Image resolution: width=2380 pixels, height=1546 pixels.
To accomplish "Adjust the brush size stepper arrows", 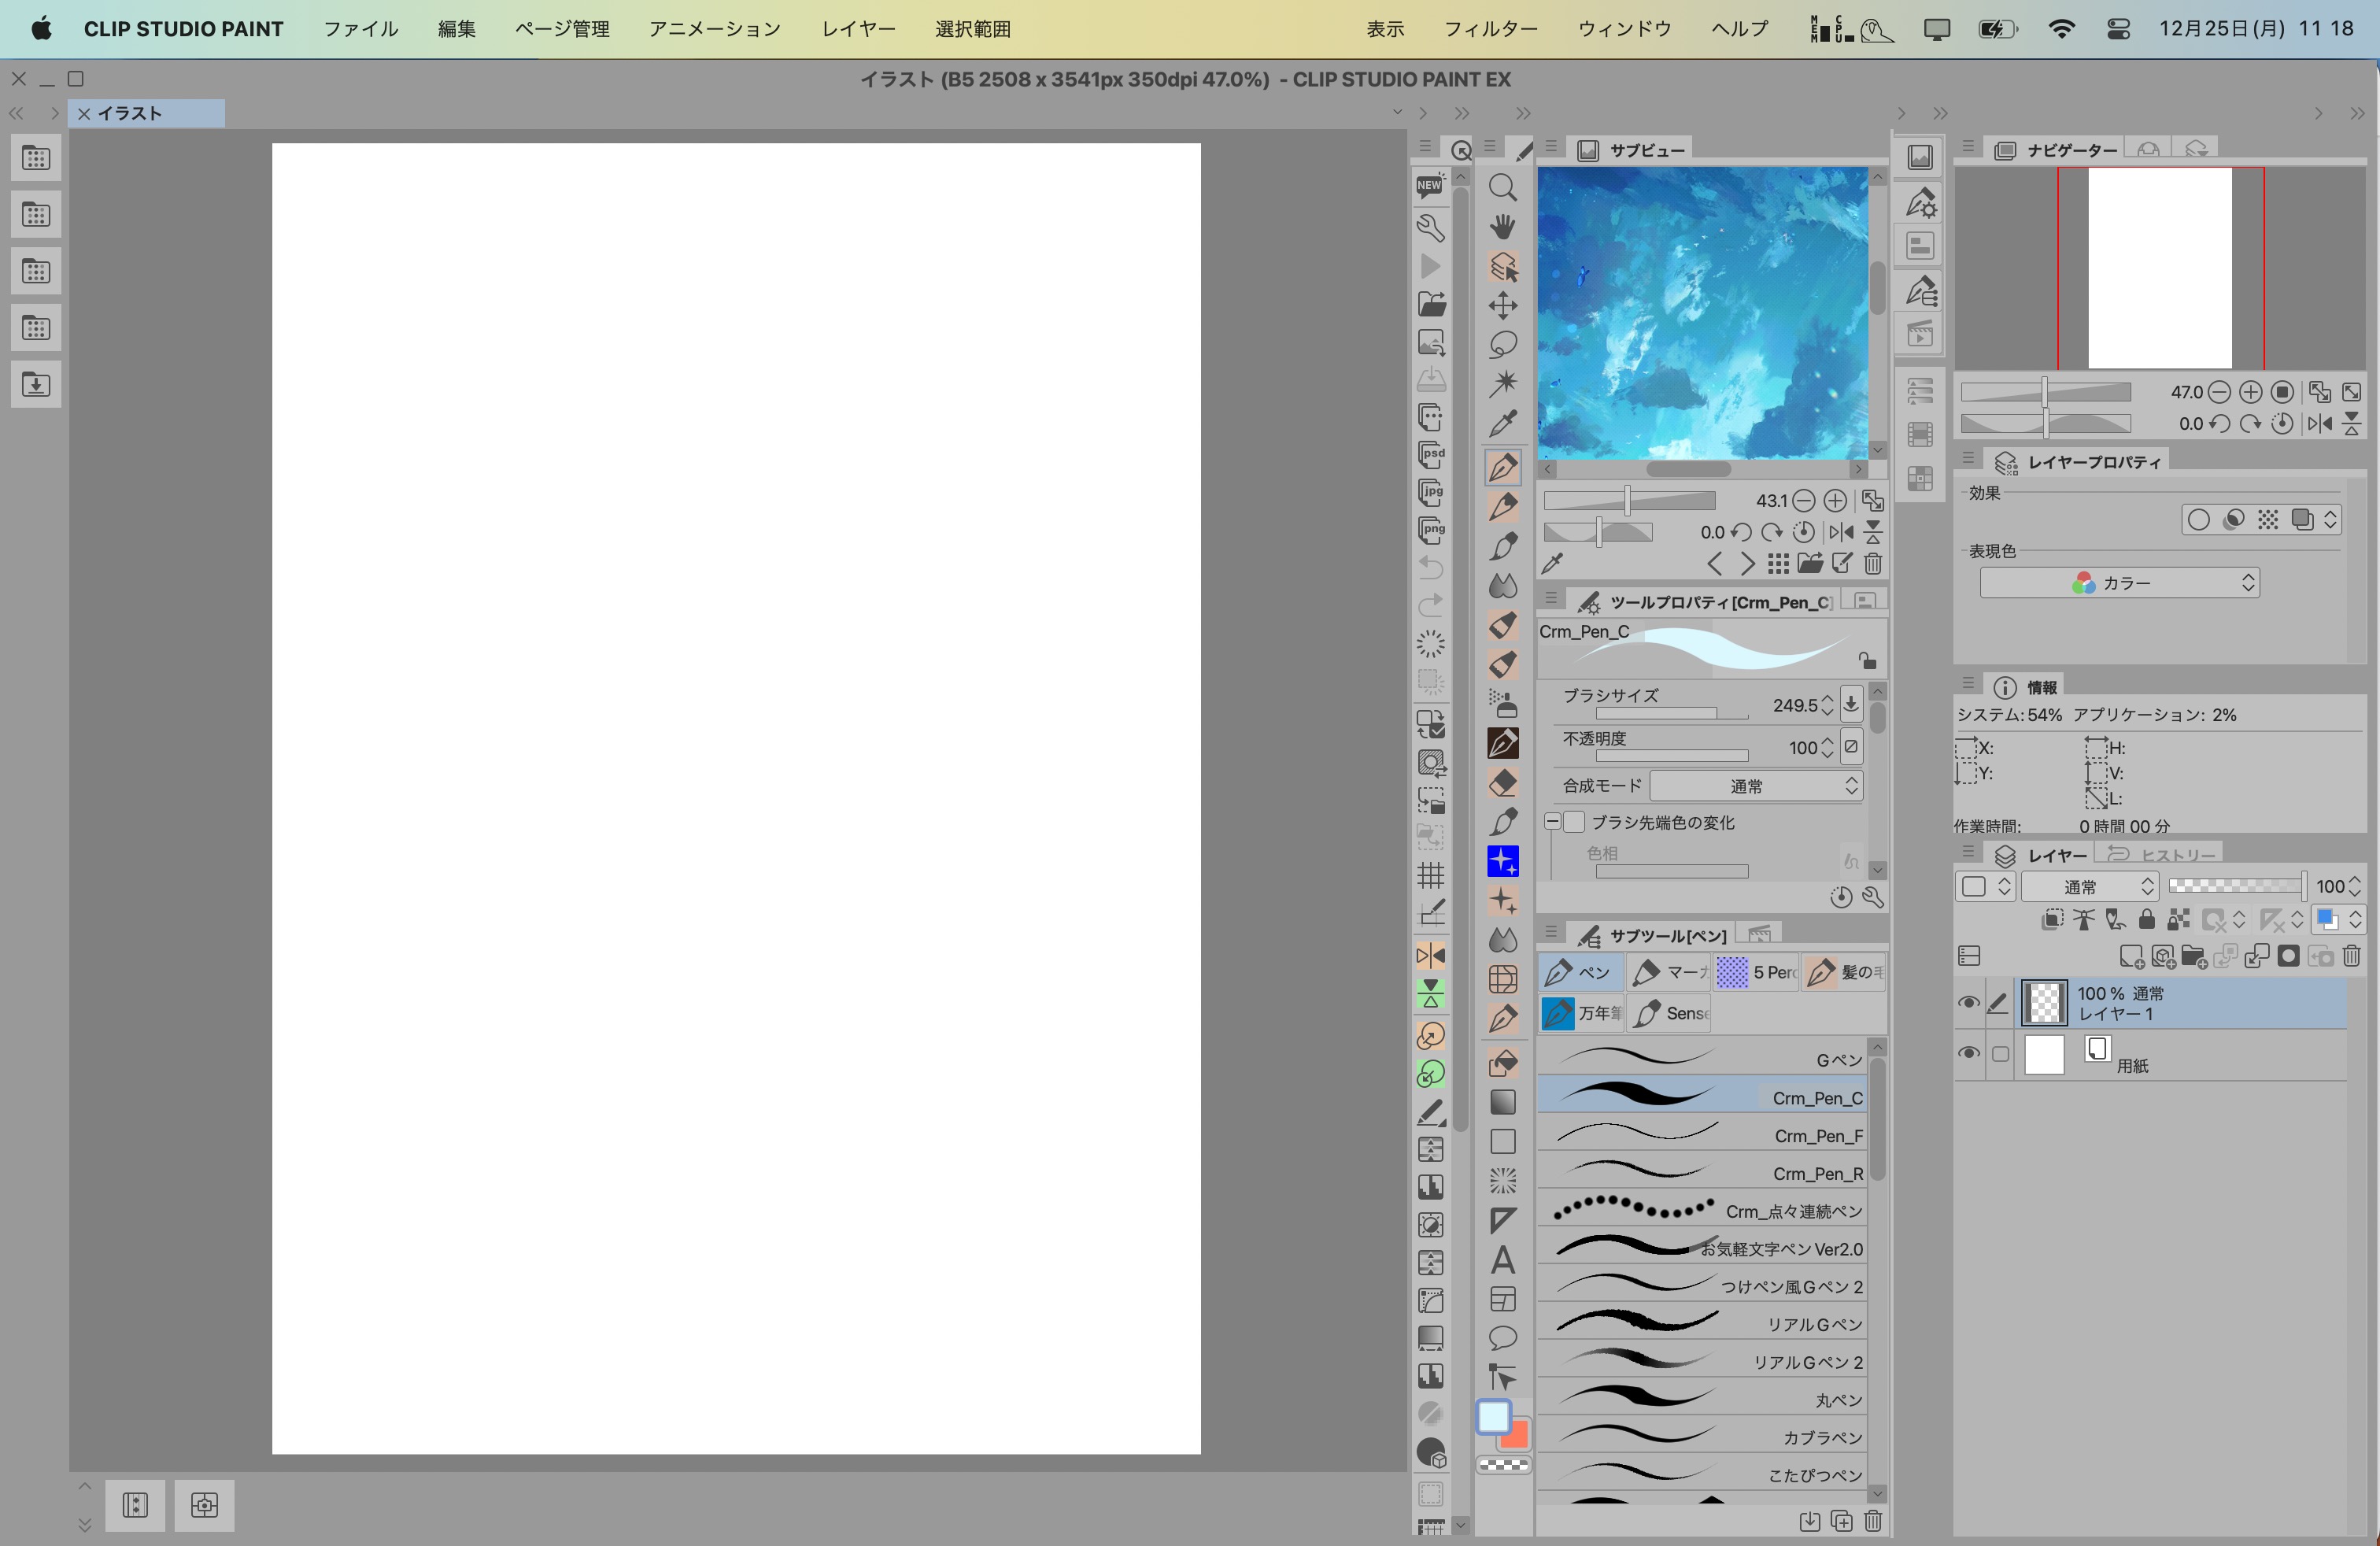I will 1827,705.
